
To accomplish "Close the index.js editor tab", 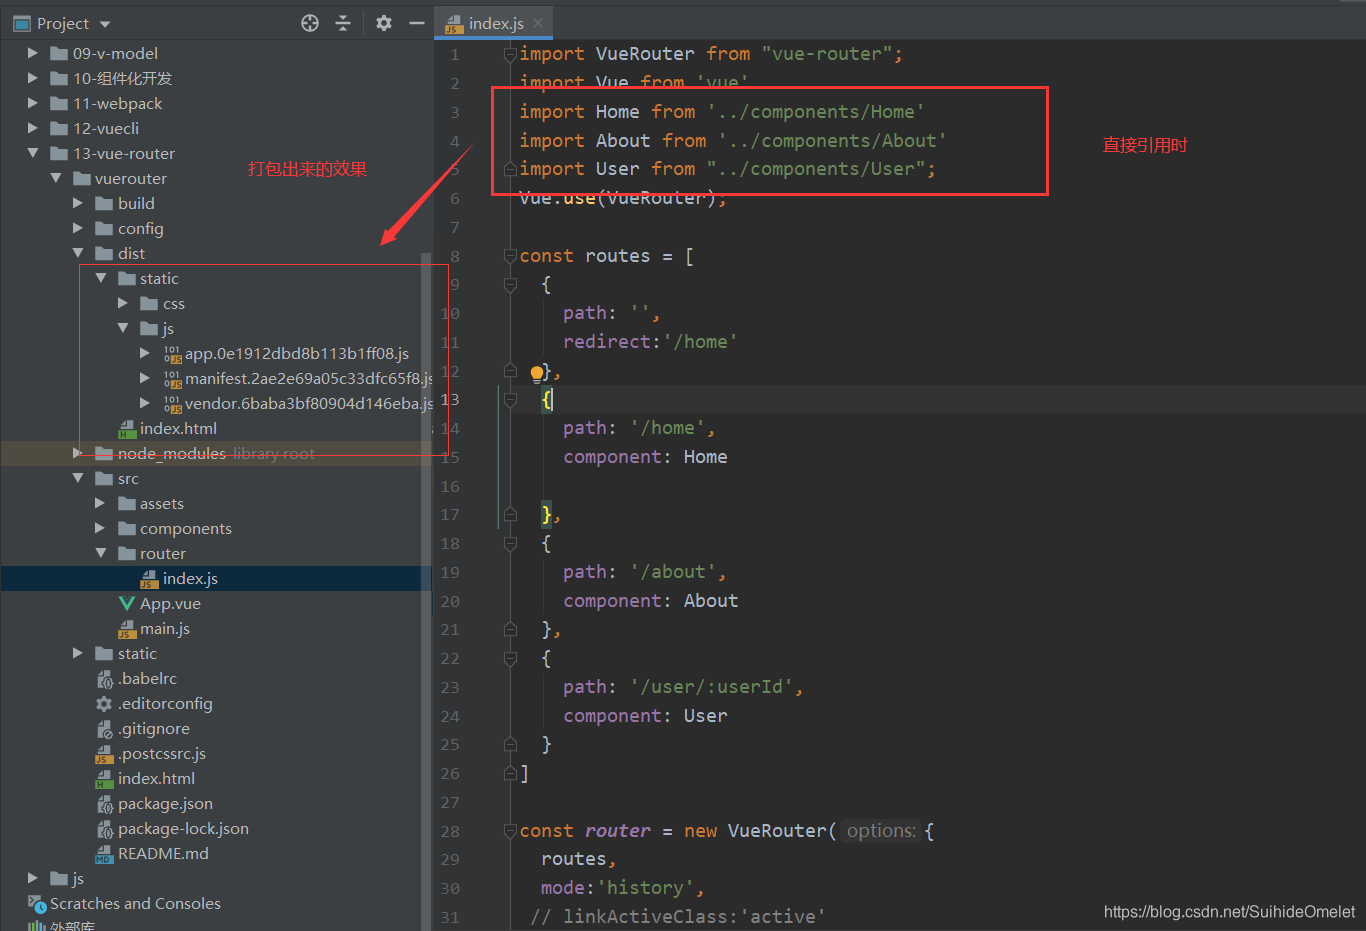I will click(538, 23).
